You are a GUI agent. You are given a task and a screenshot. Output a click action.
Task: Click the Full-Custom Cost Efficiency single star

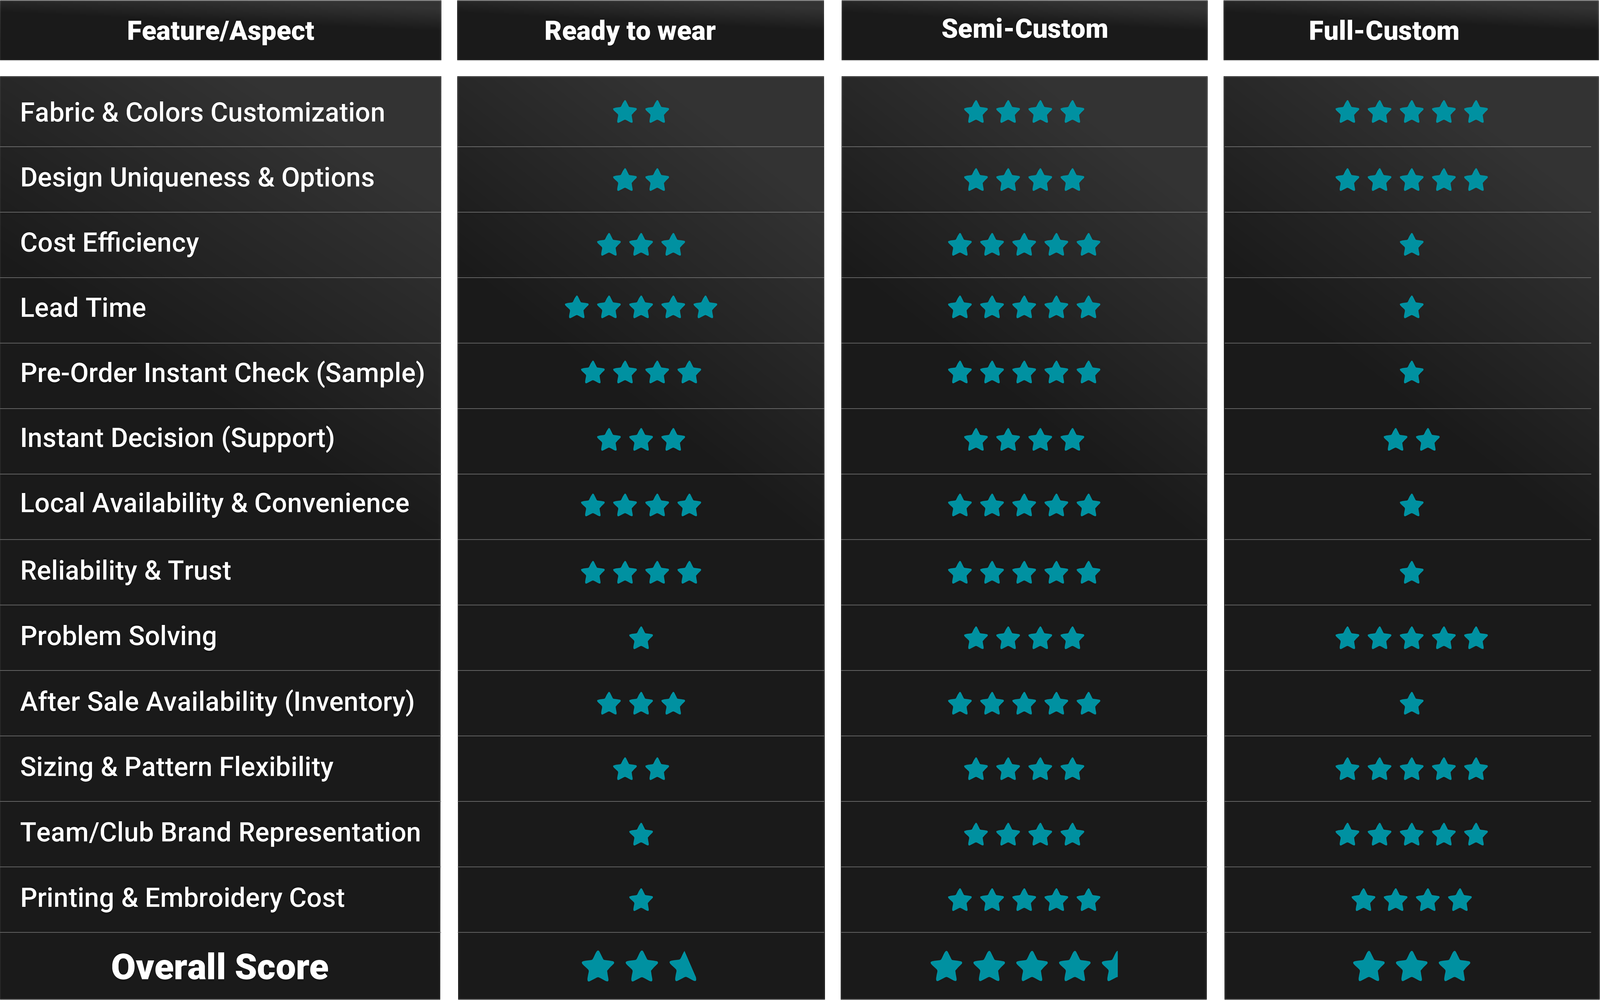1411,245
